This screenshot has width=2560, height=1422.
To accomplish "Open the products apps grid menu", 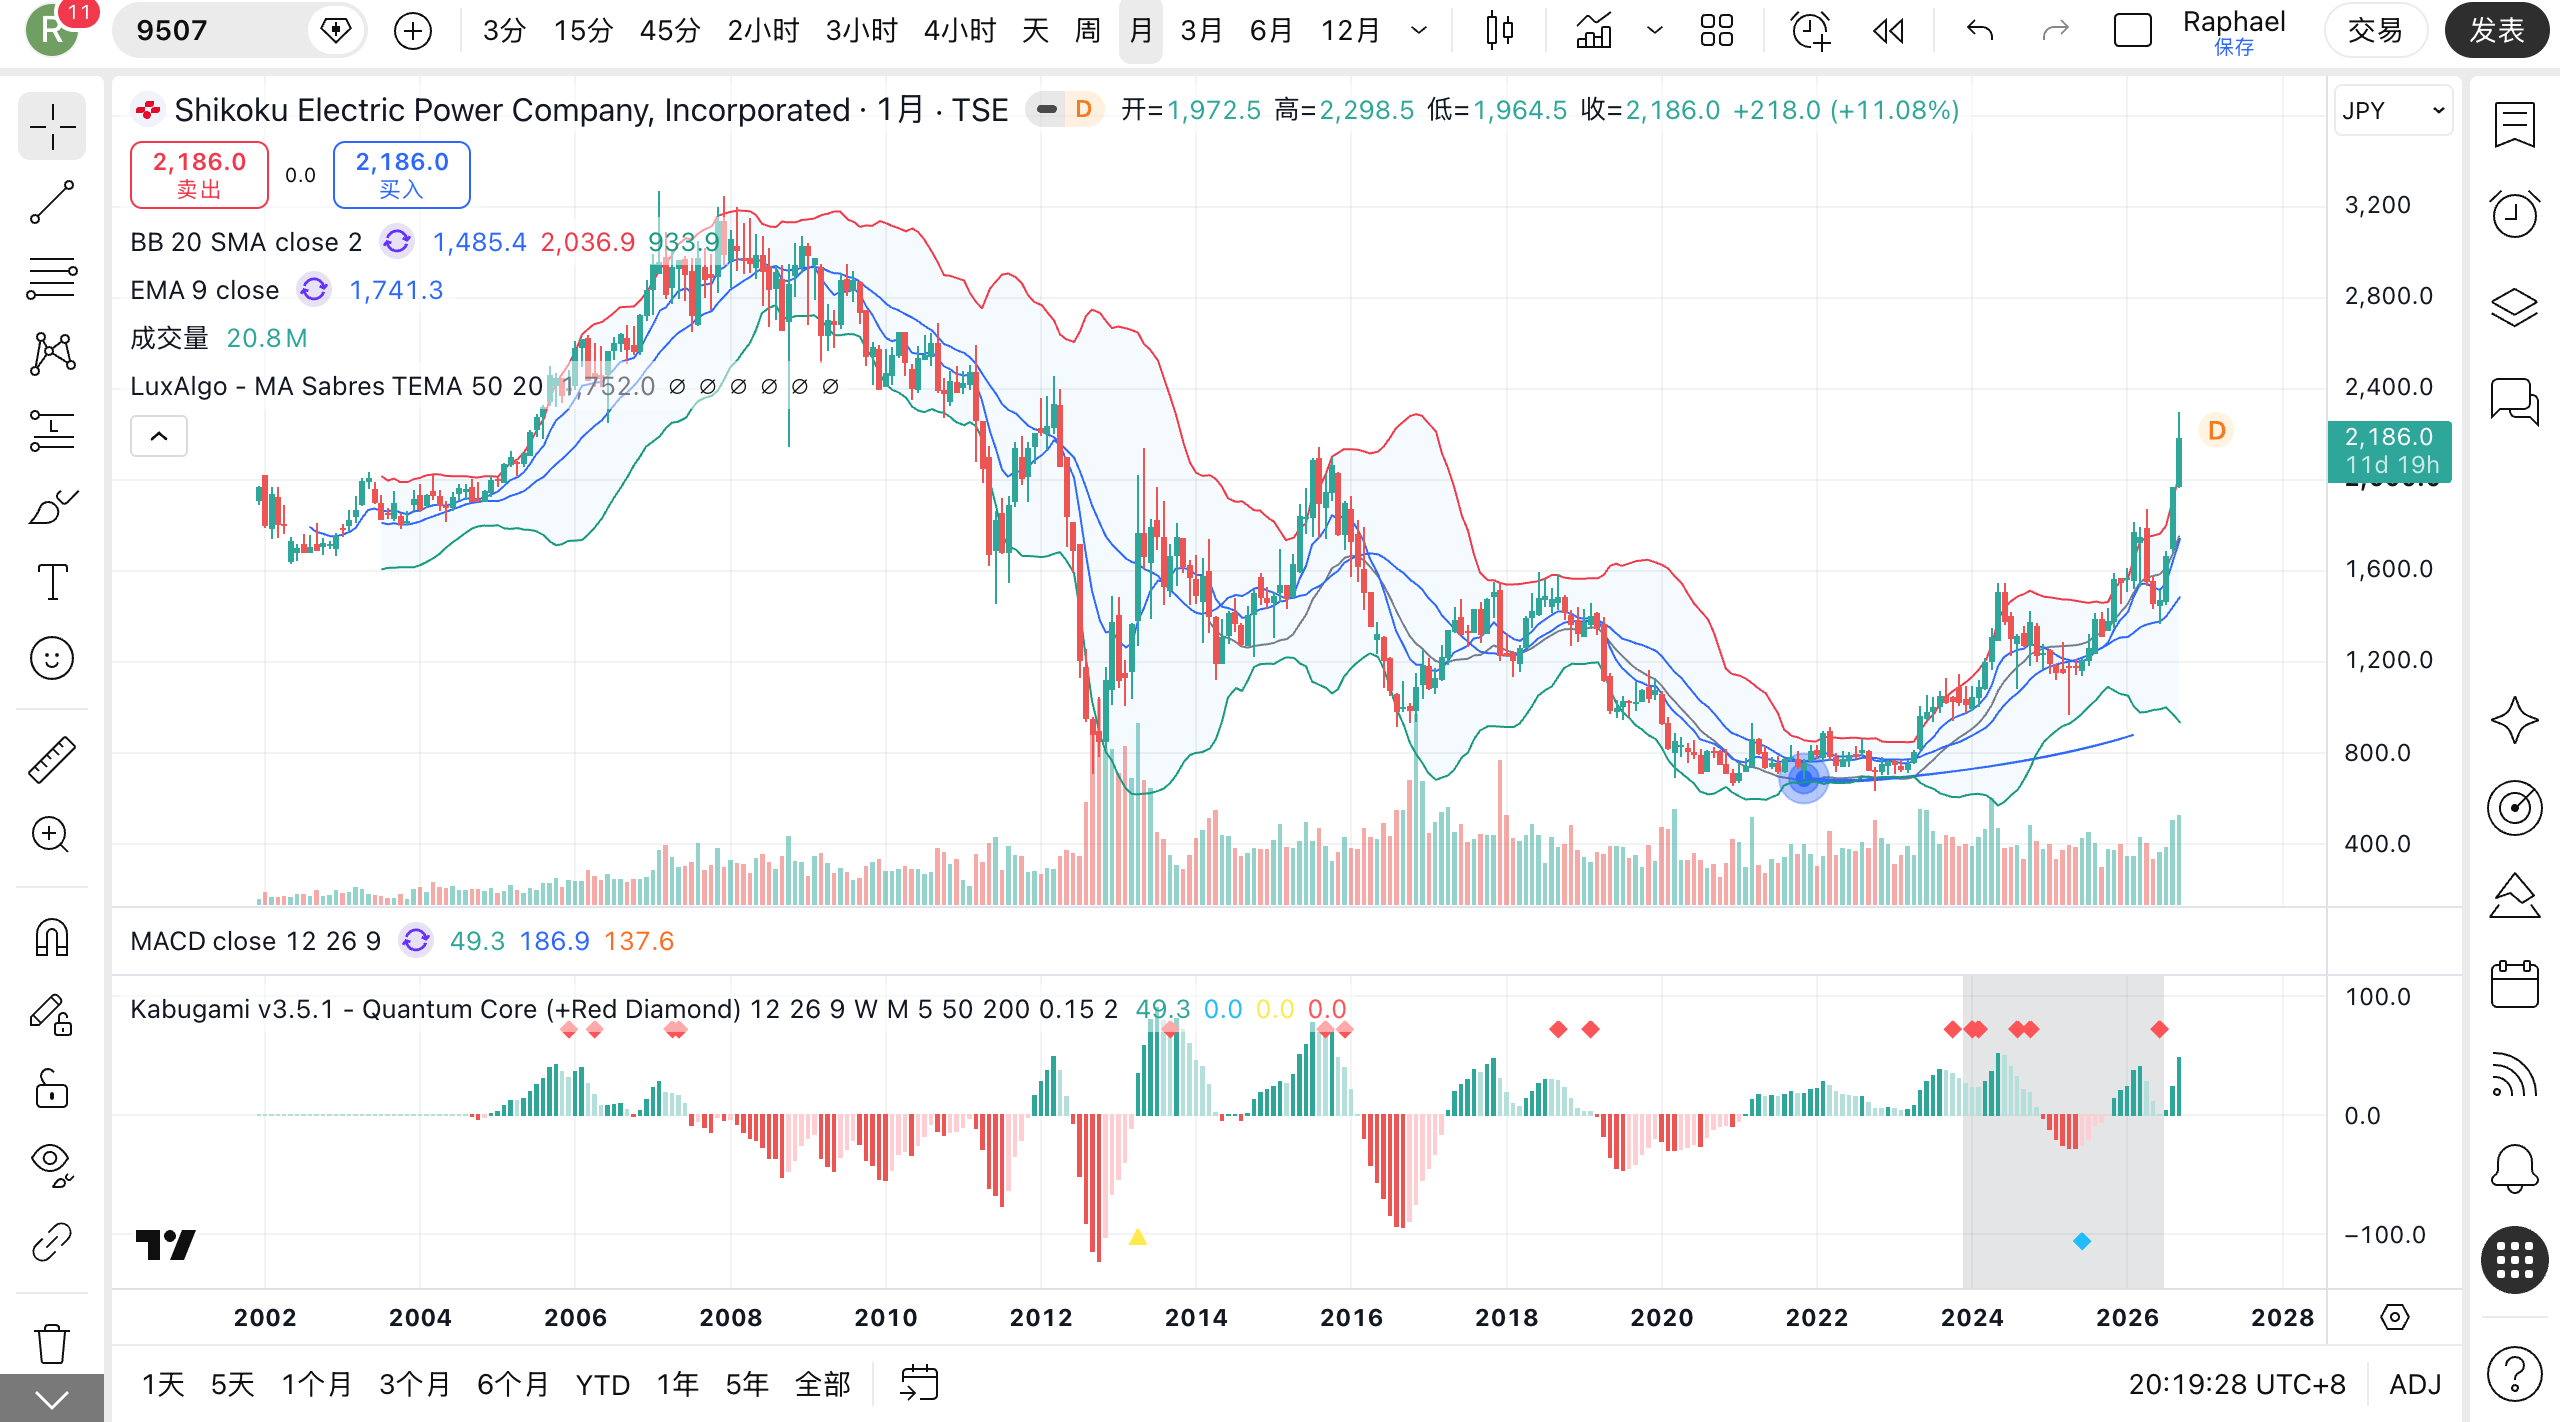I will (2515, 1260).
